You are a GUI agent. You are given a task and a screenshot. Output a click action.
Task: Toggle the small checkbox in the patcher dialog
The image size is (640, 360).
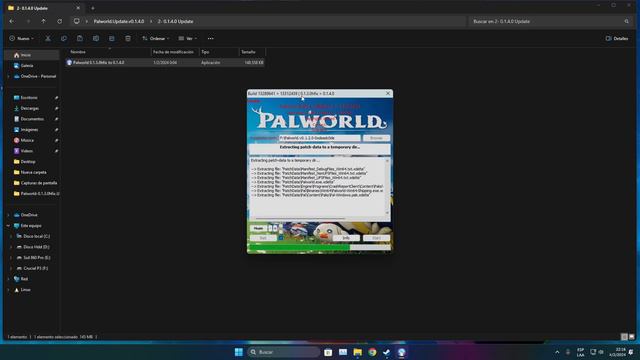pyautogui.click(x=281, y=238)
